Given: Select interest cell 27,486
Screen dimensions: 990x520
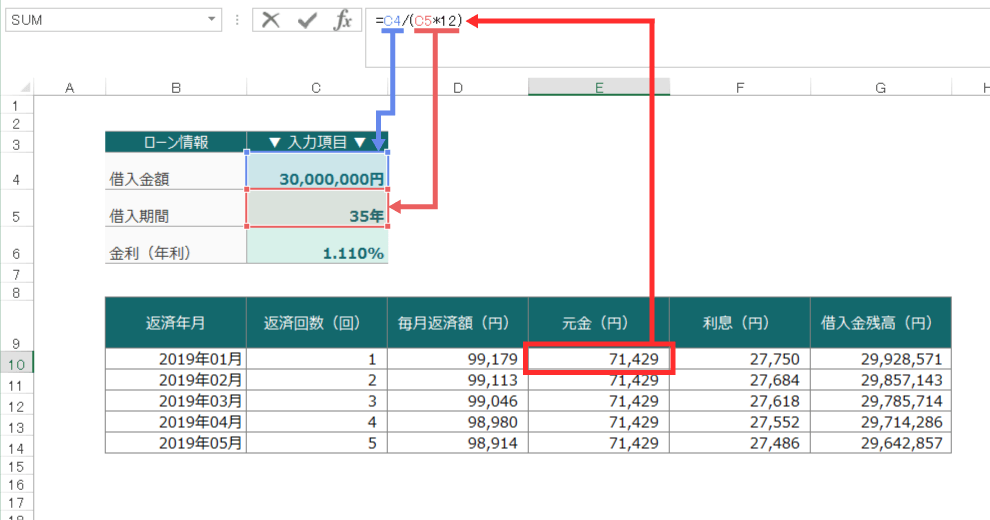Looking at the screenshot, I should [x=740, y=442].
